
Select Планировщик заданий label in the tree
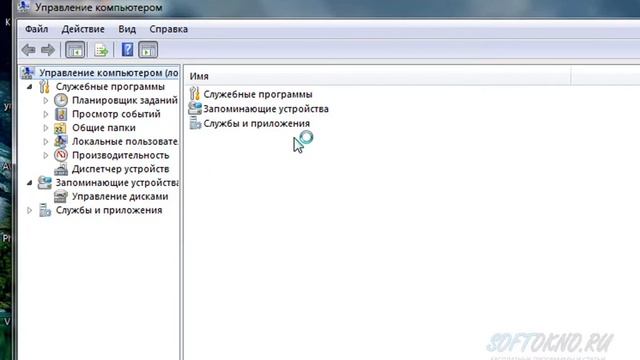click(x=124, y=100)
